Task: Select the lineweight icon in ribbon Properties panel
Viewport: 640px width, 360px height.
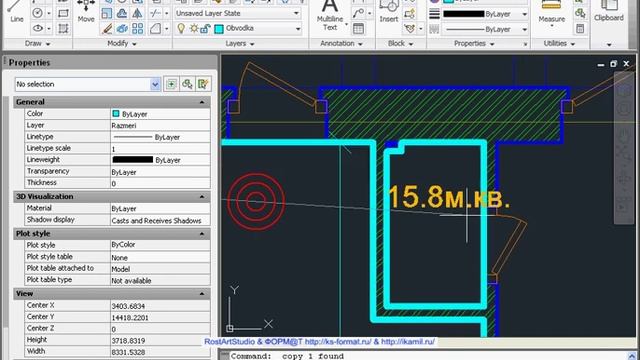Action: [434, 14]
